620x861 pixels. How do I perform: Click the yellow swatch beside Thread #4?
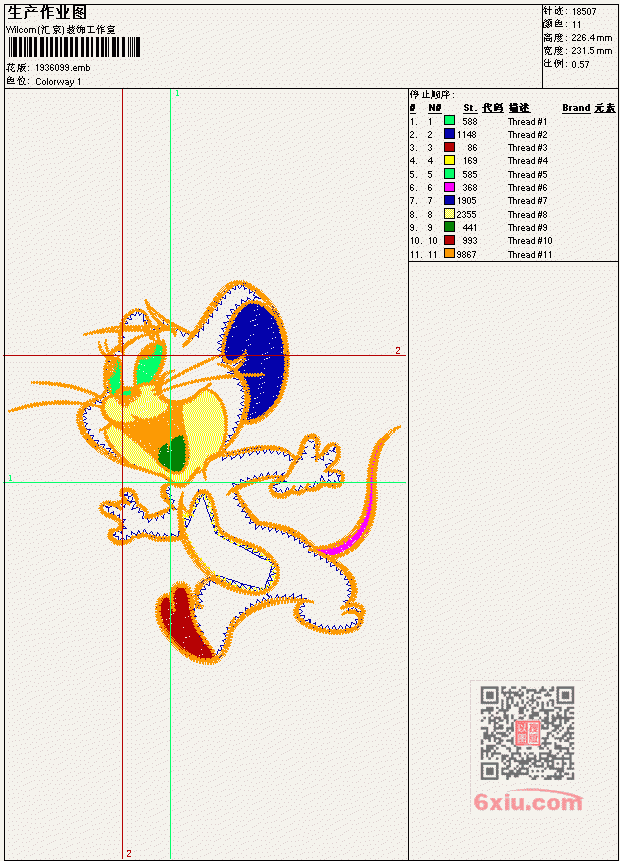click(449, 160)
